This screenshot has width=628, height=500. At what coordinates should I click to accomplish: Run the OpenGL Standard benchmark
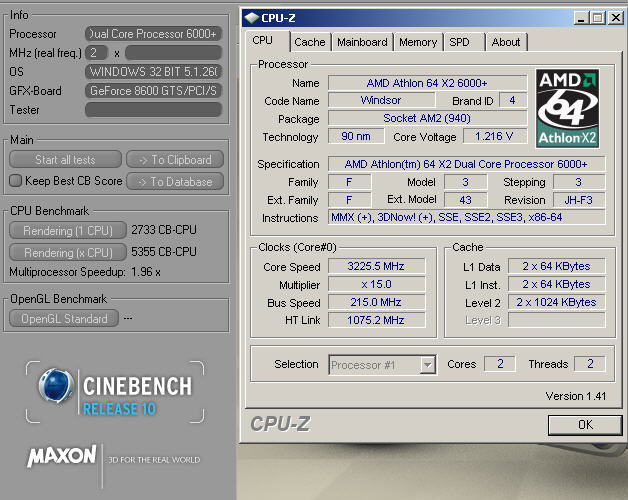[x=64, y=319]
